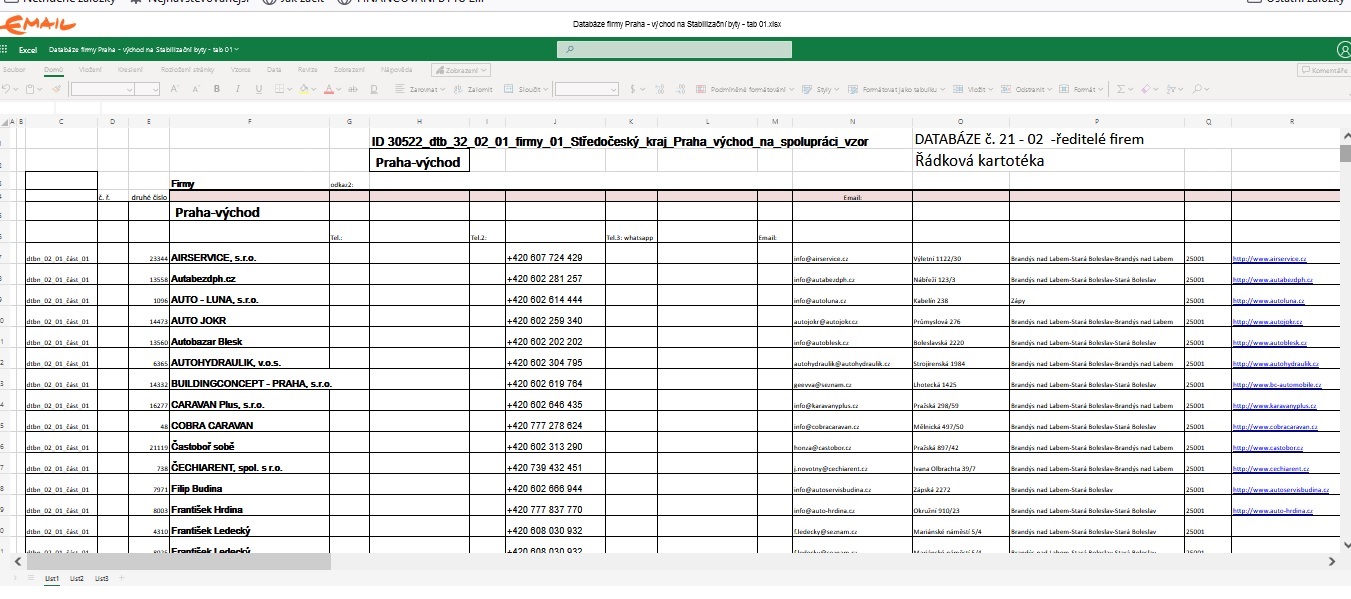Open the font name combo box
This screenshot has height=599, width=1351.
pos(102,89)
